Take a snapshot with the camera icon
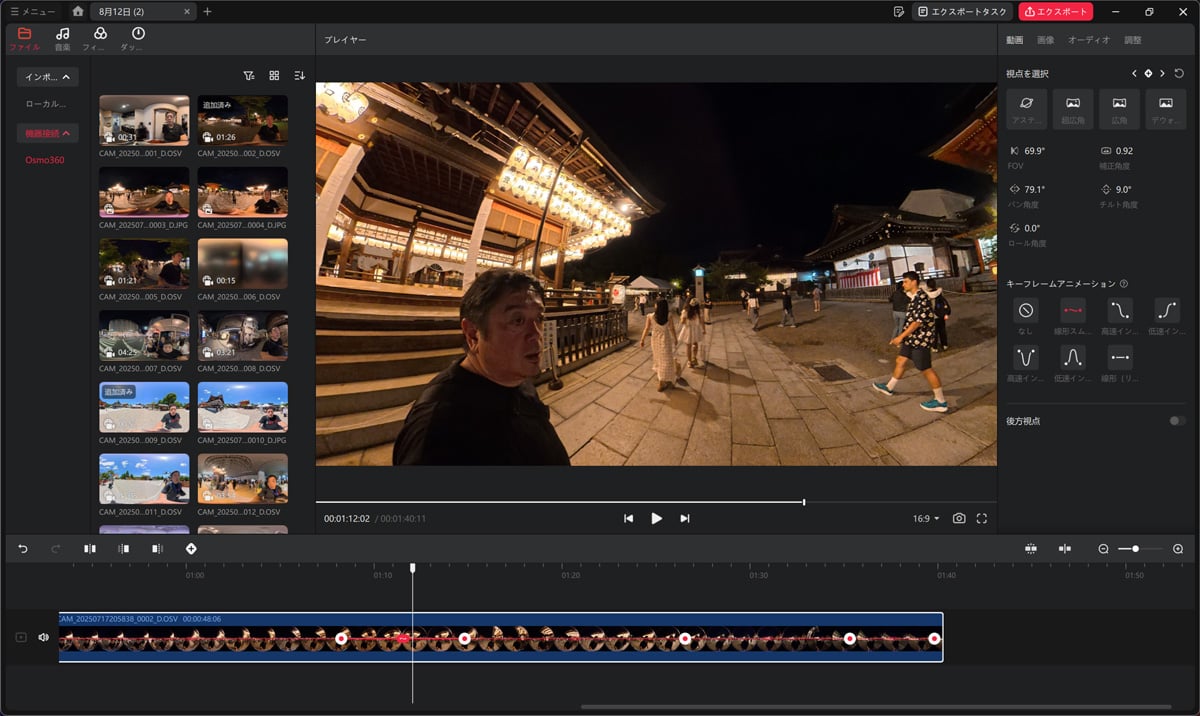The image size is (1200, 716). click(959, 518)
